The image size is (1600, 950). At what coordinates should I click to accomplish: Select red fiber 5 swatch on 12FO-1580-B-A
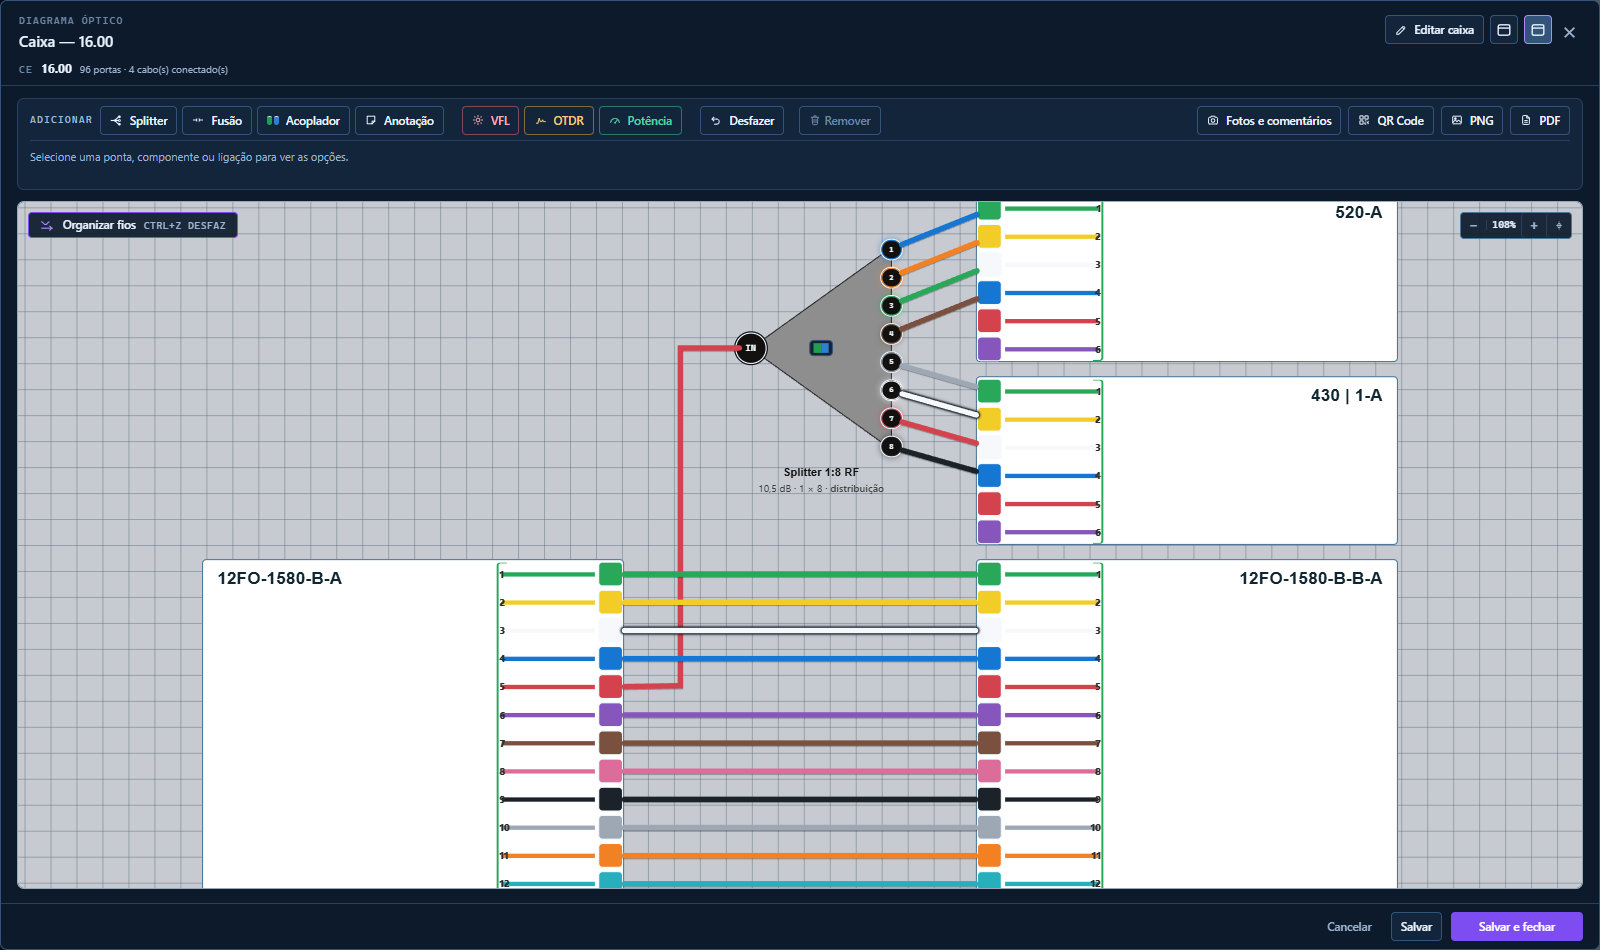point(610,686)
